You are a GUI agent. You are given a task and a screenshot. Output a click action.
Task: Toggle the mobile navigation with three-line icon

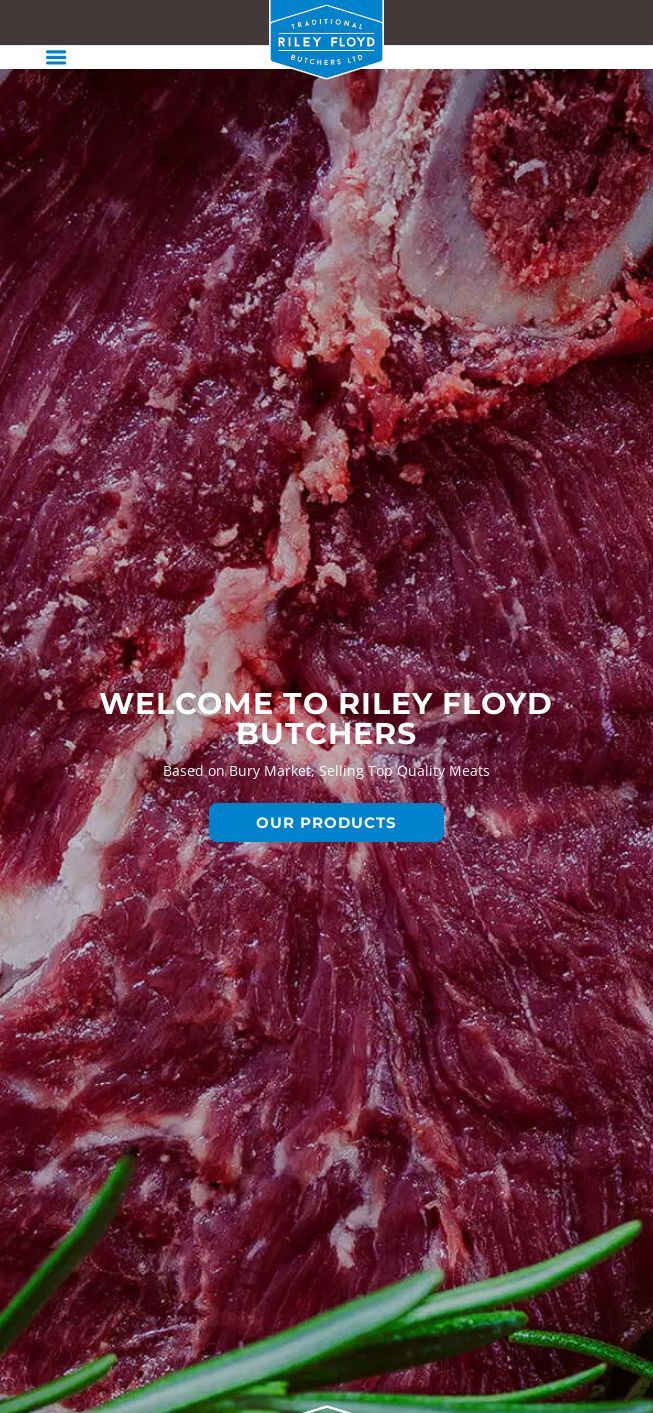pyautogui.click(x=56, y=57)
